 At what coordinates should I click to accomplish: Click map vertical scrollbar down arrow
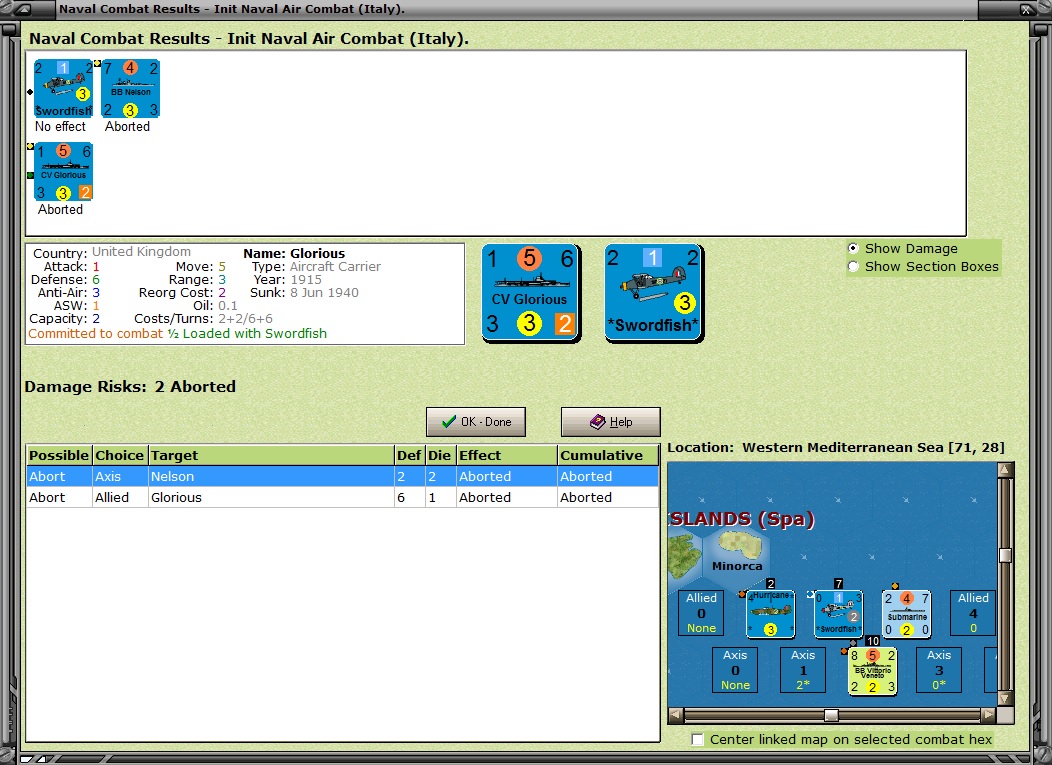pos(1004,699)
